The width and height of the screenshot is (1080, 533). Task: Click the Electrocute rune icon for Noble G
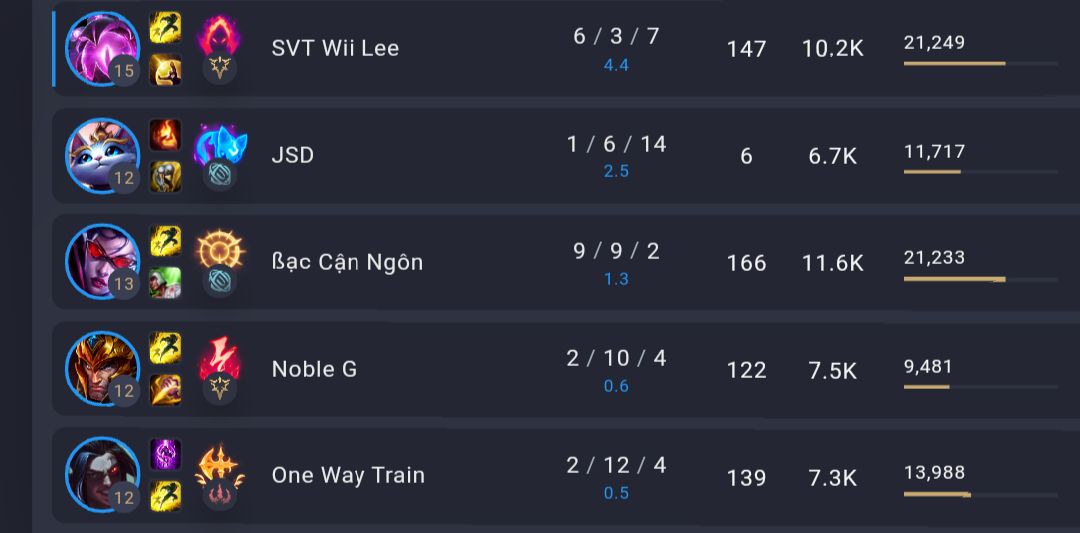click(219, 358)
